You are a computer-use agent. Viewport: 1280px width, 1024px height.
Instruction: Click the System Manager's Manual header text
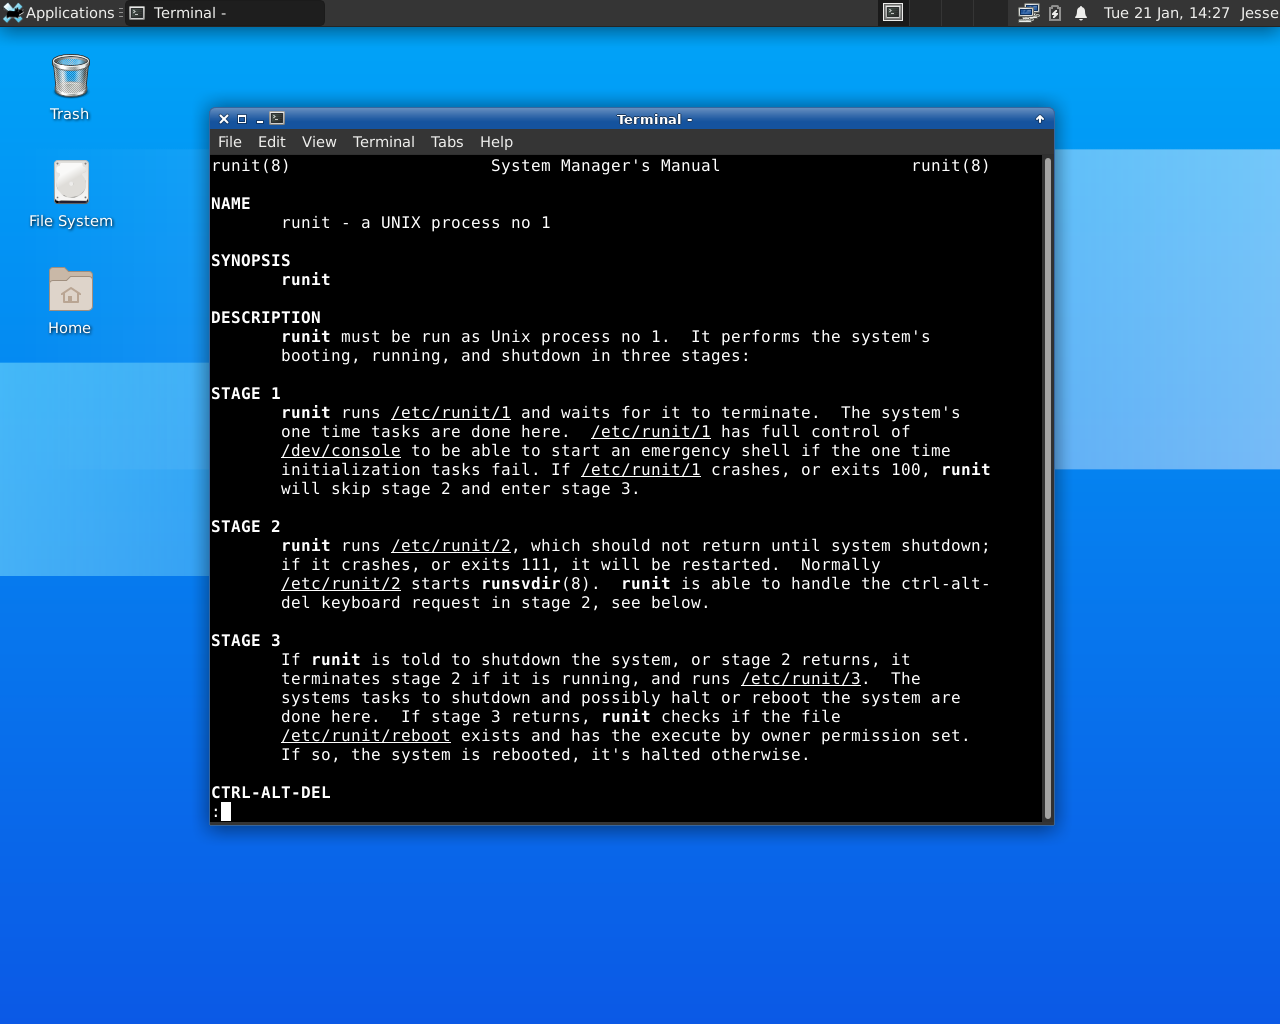(x=605, y=166)
